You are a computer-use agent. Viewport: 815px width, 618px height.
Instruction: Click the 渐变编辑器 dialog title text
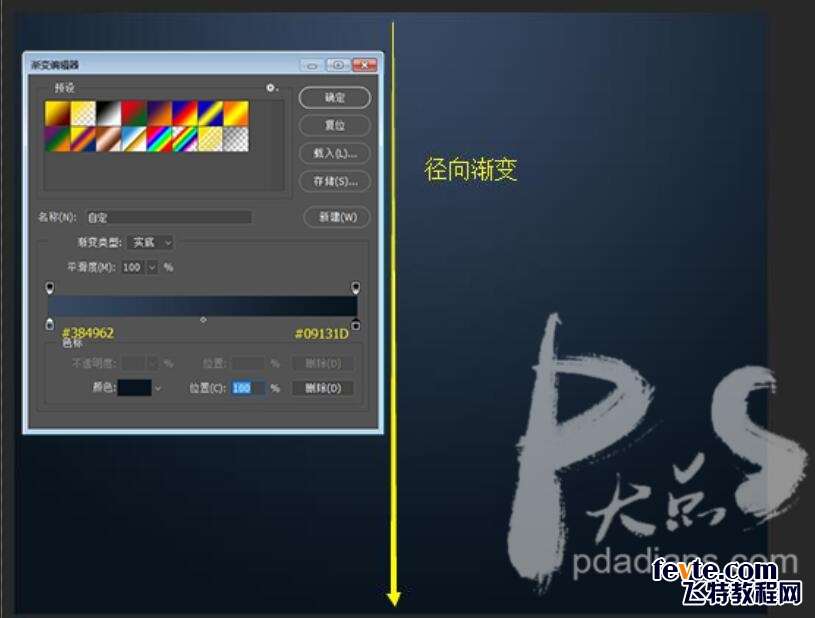click(55, 65)
